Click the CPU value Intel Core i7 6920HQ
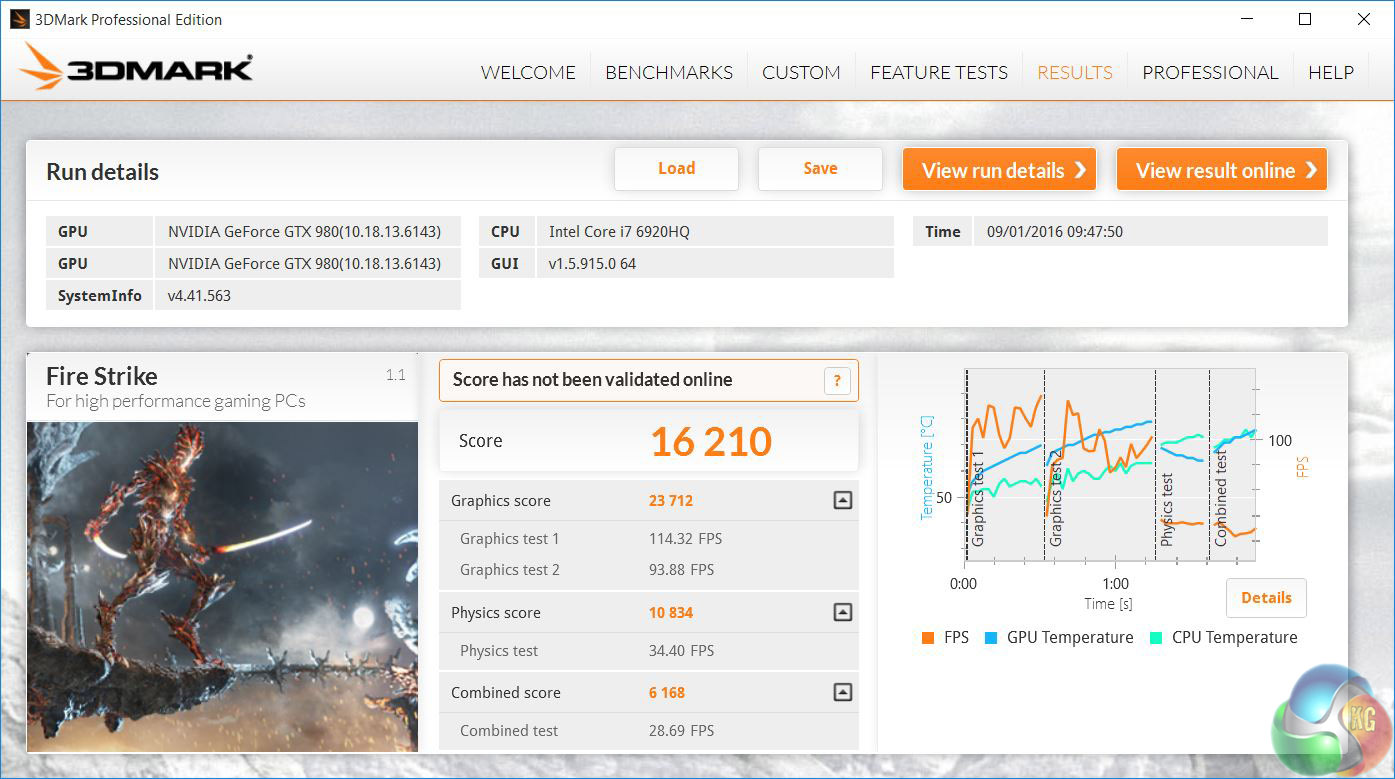The image size is (1395, 779). click(619, 232)
